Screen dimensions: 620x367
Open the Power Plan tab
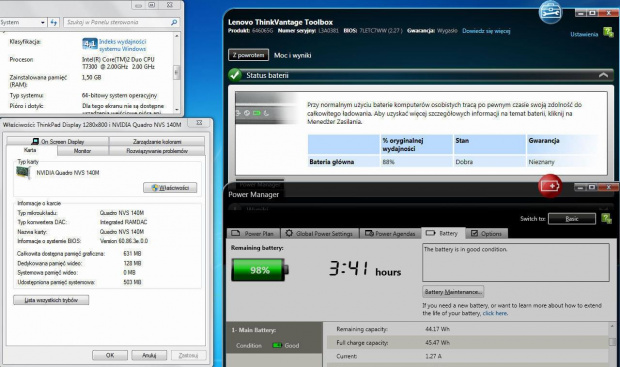253,233
